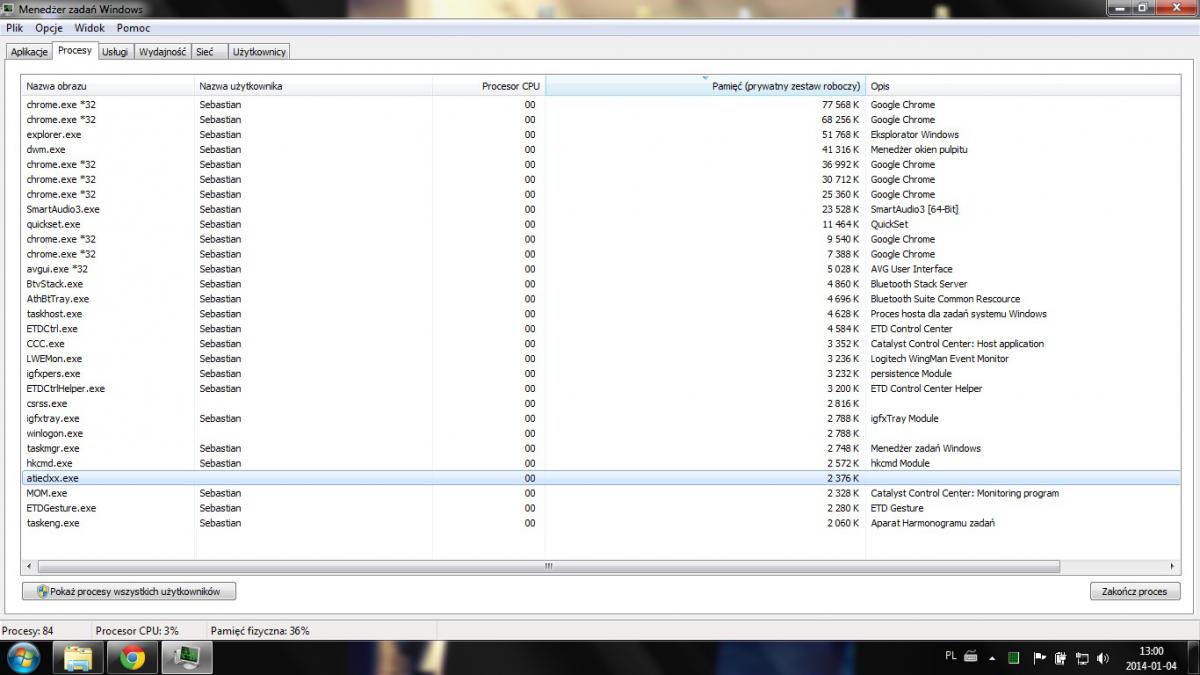Click Pokaż procesy wszystkich użytkowników button
The height and width of the screenshot is (675, 1200).
pyautogui.click(x=128, y=591)
